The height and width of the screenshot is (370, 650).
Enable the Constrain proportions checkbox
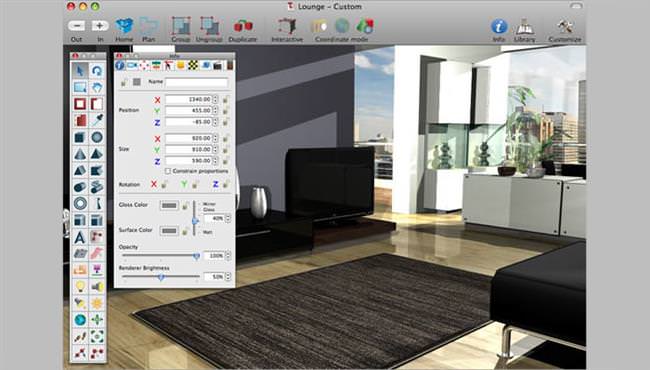coord(168,171)
